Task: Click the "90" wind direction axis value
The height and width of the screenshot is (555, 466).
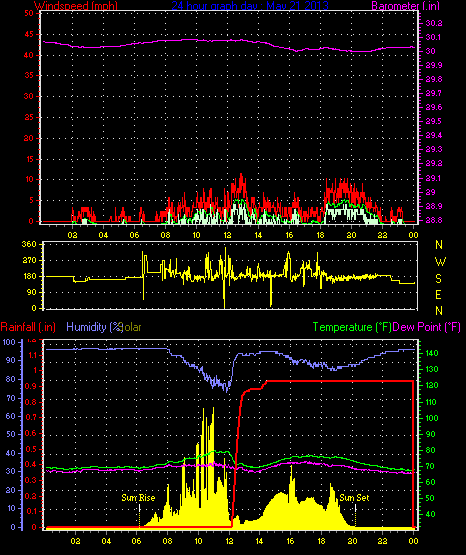Action: point(31,292)
